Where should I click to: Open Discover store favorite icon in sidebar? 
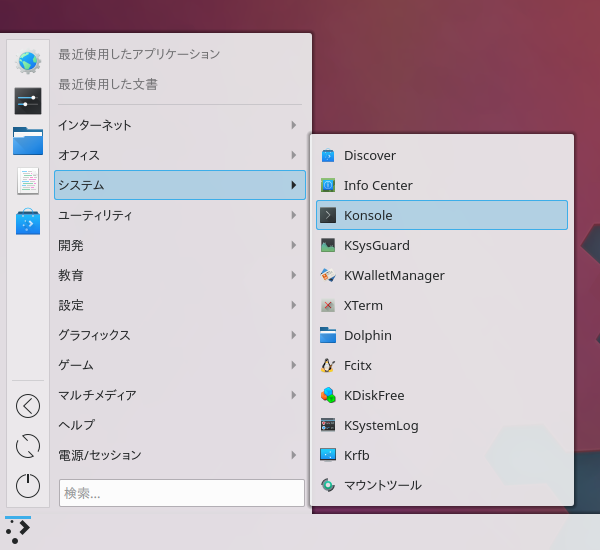[28, 221]
